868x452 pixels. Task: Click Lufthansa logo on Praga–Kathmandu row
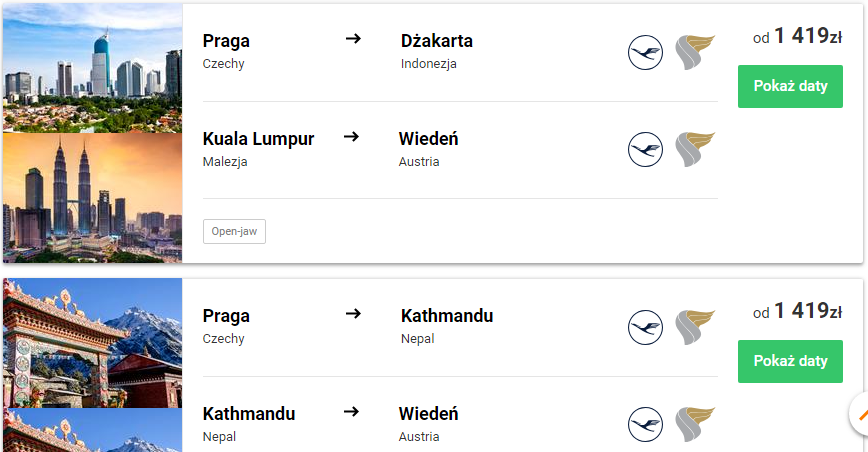[645, 328]
